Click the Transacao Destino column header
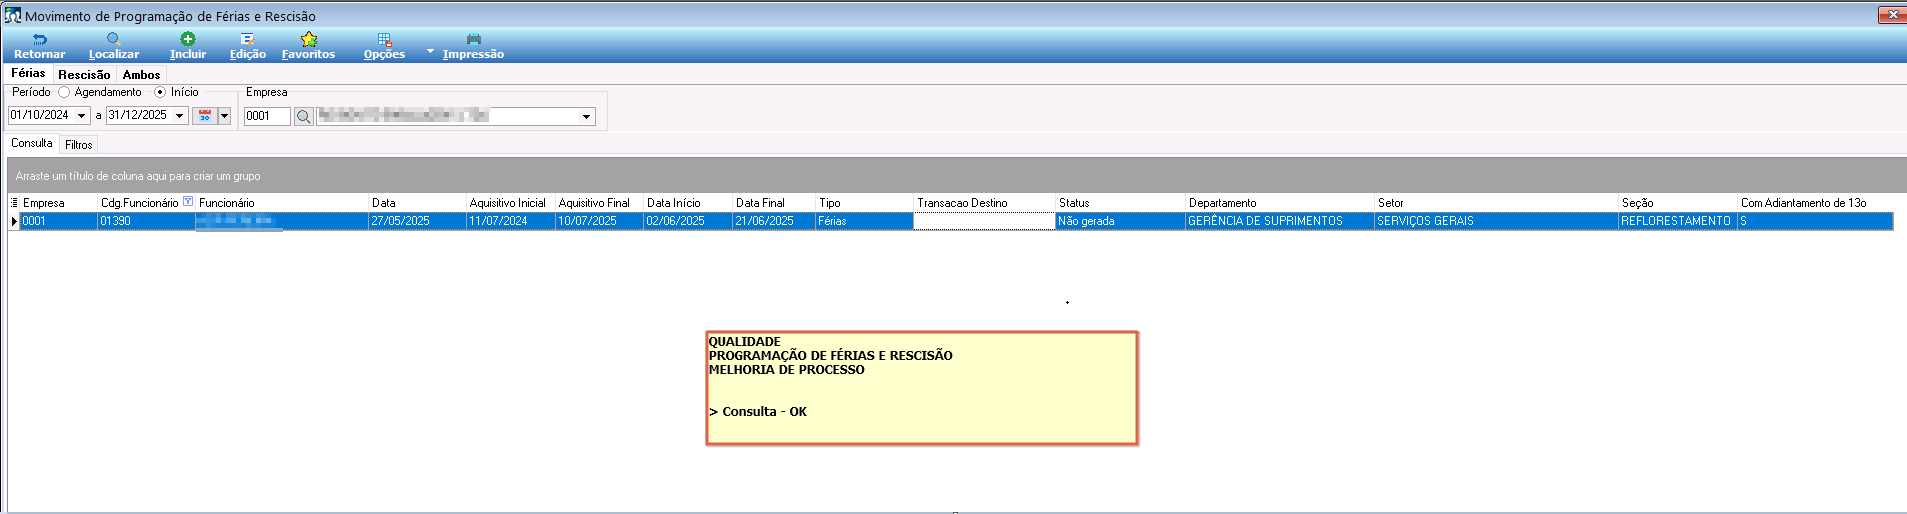The image size is (1907, 514). tap(985, 203)
